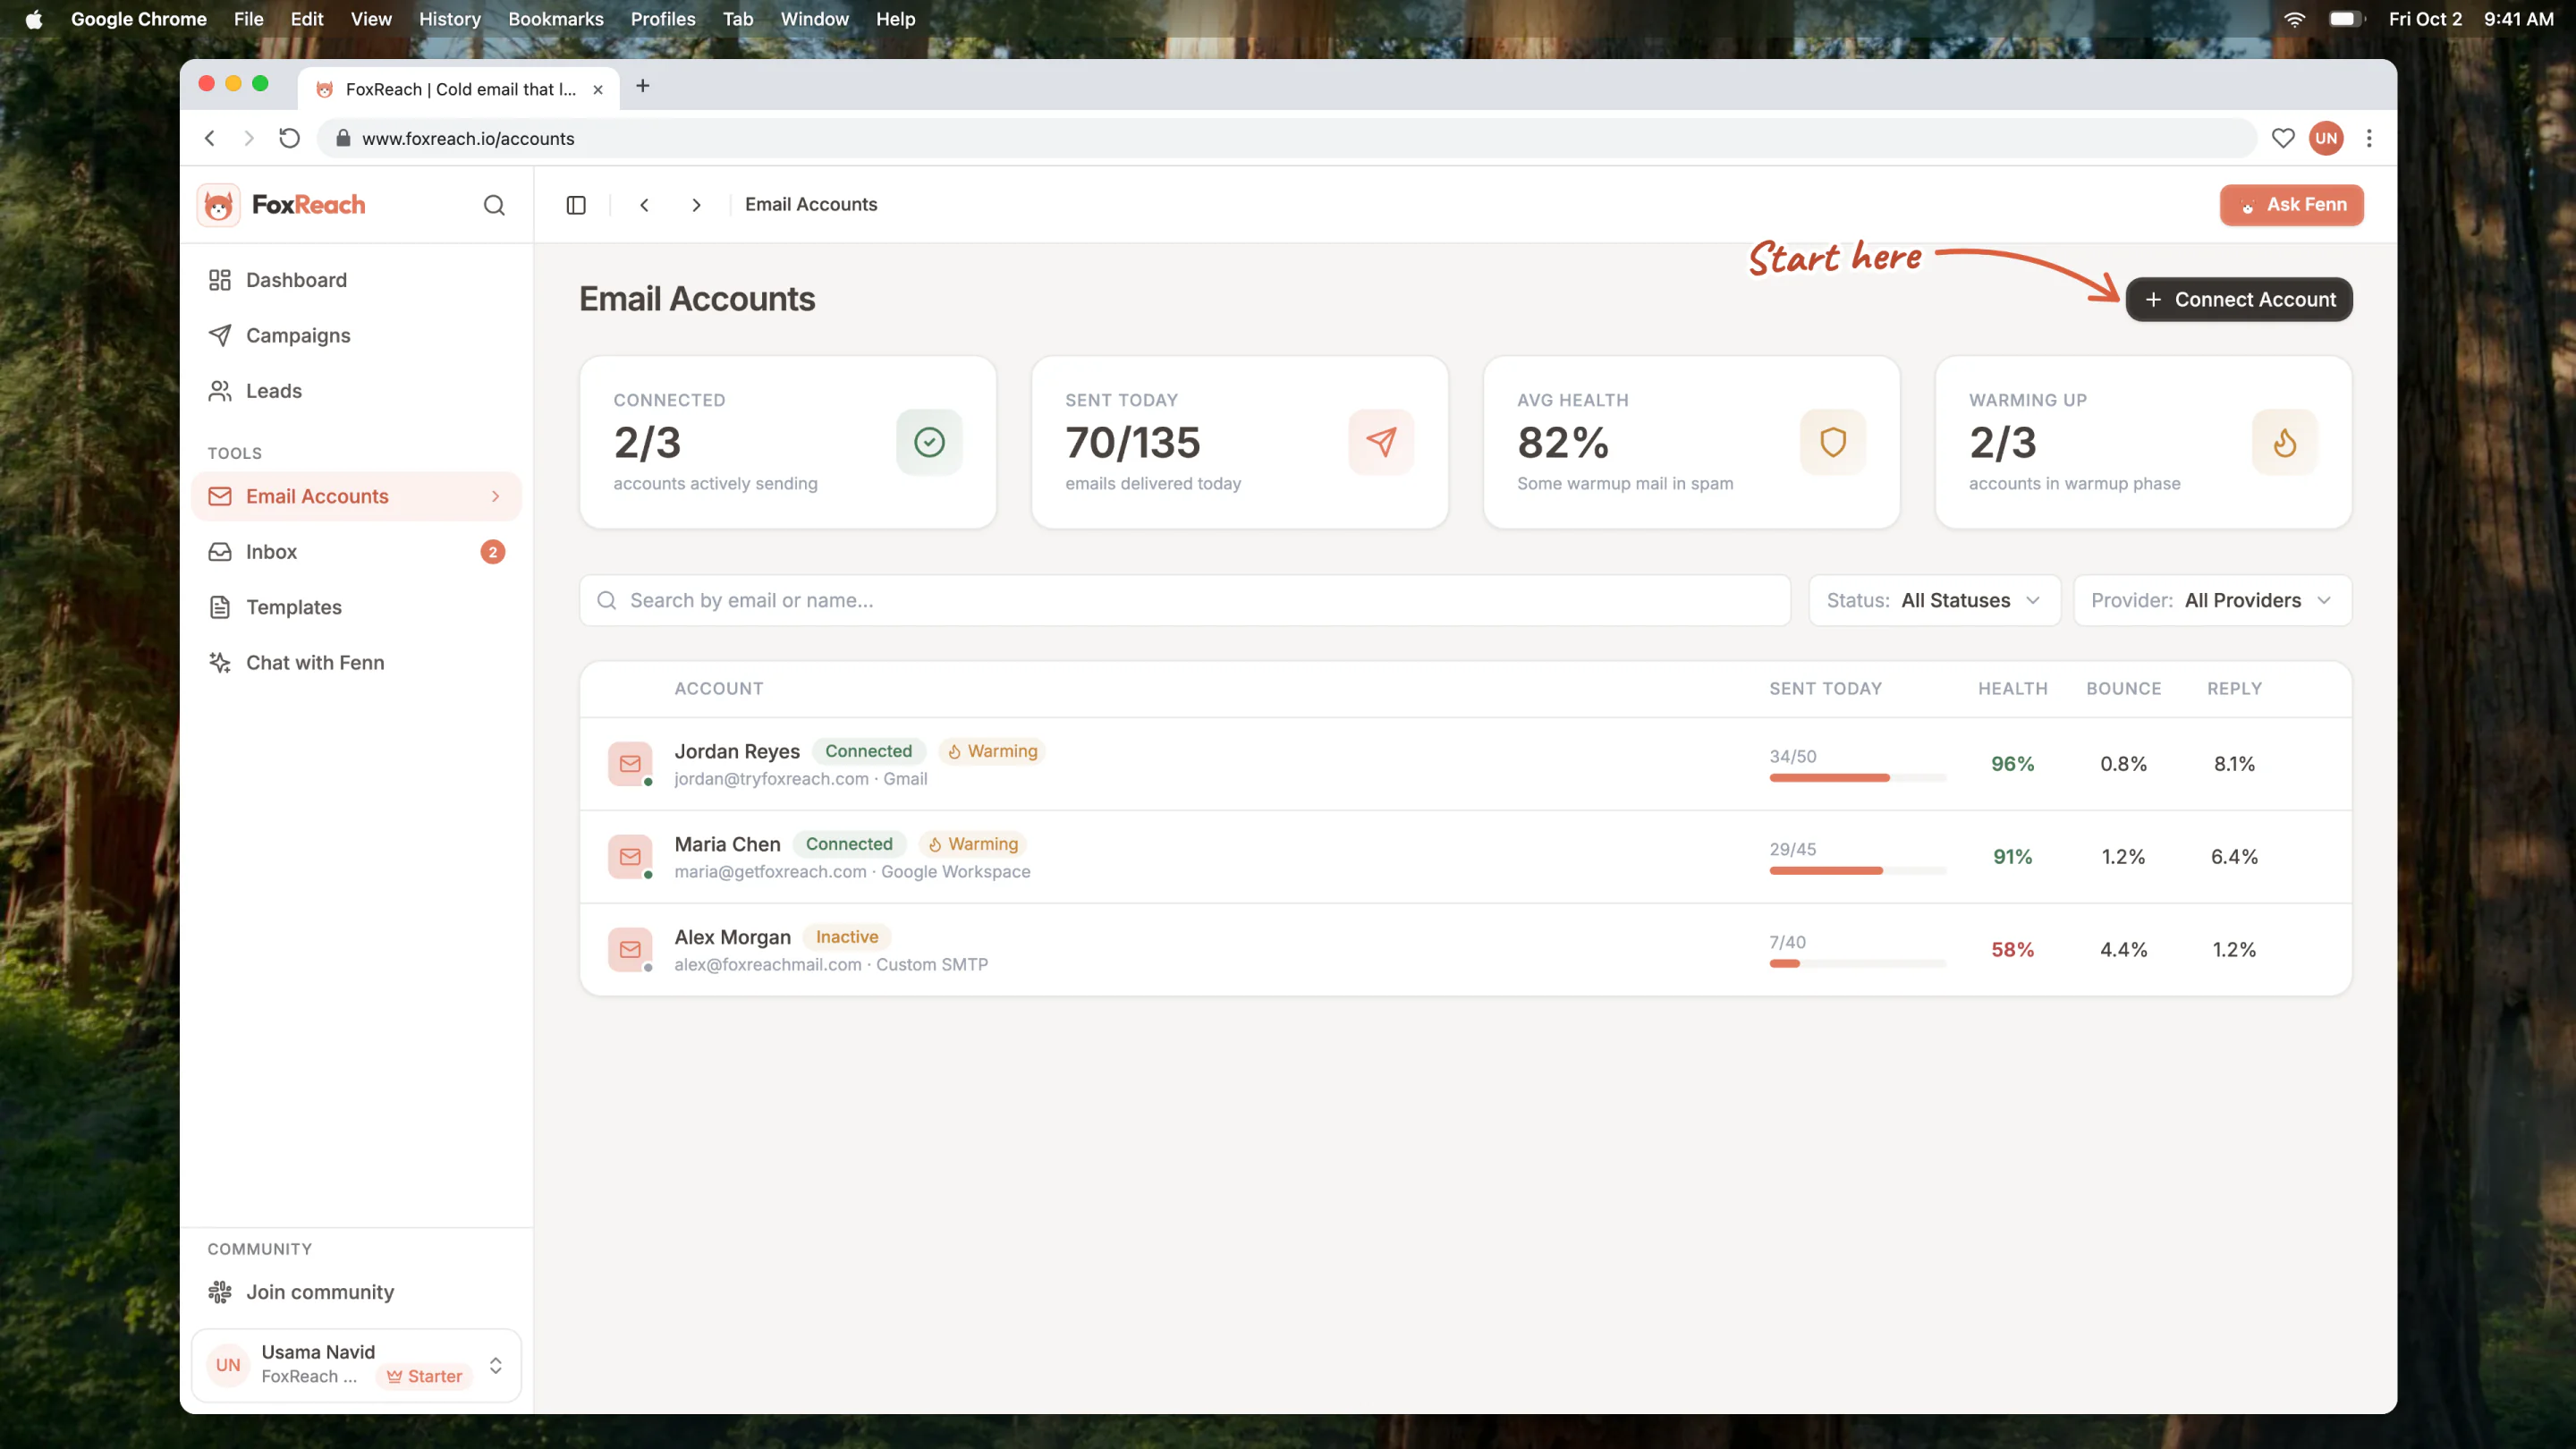Click Alex Morgan mail envelope icon

(x=630, y=950)
